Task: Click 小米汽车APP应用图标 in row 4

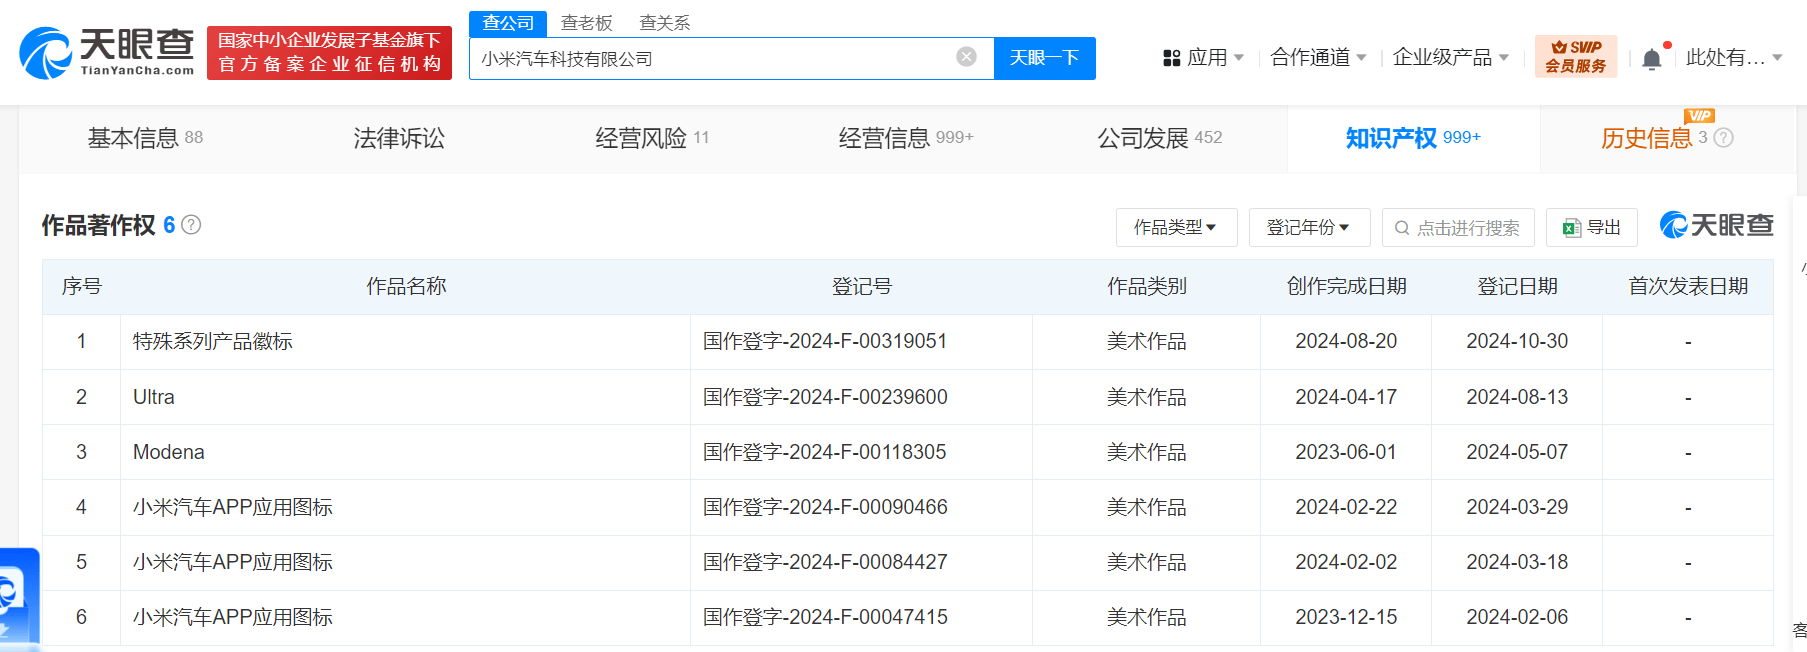Action: (x=232, y=507)
